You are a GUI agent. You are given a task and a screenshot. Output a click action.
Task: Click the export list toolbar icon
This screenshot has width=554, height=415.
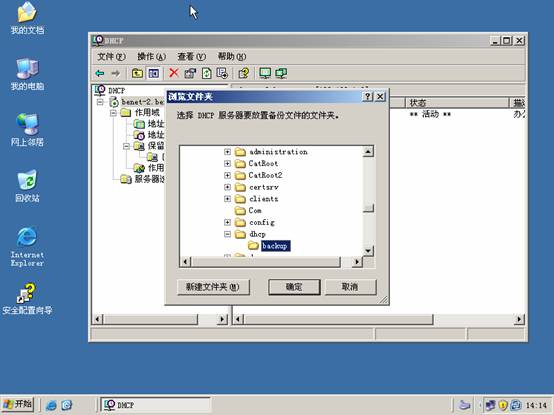[222, 73]
